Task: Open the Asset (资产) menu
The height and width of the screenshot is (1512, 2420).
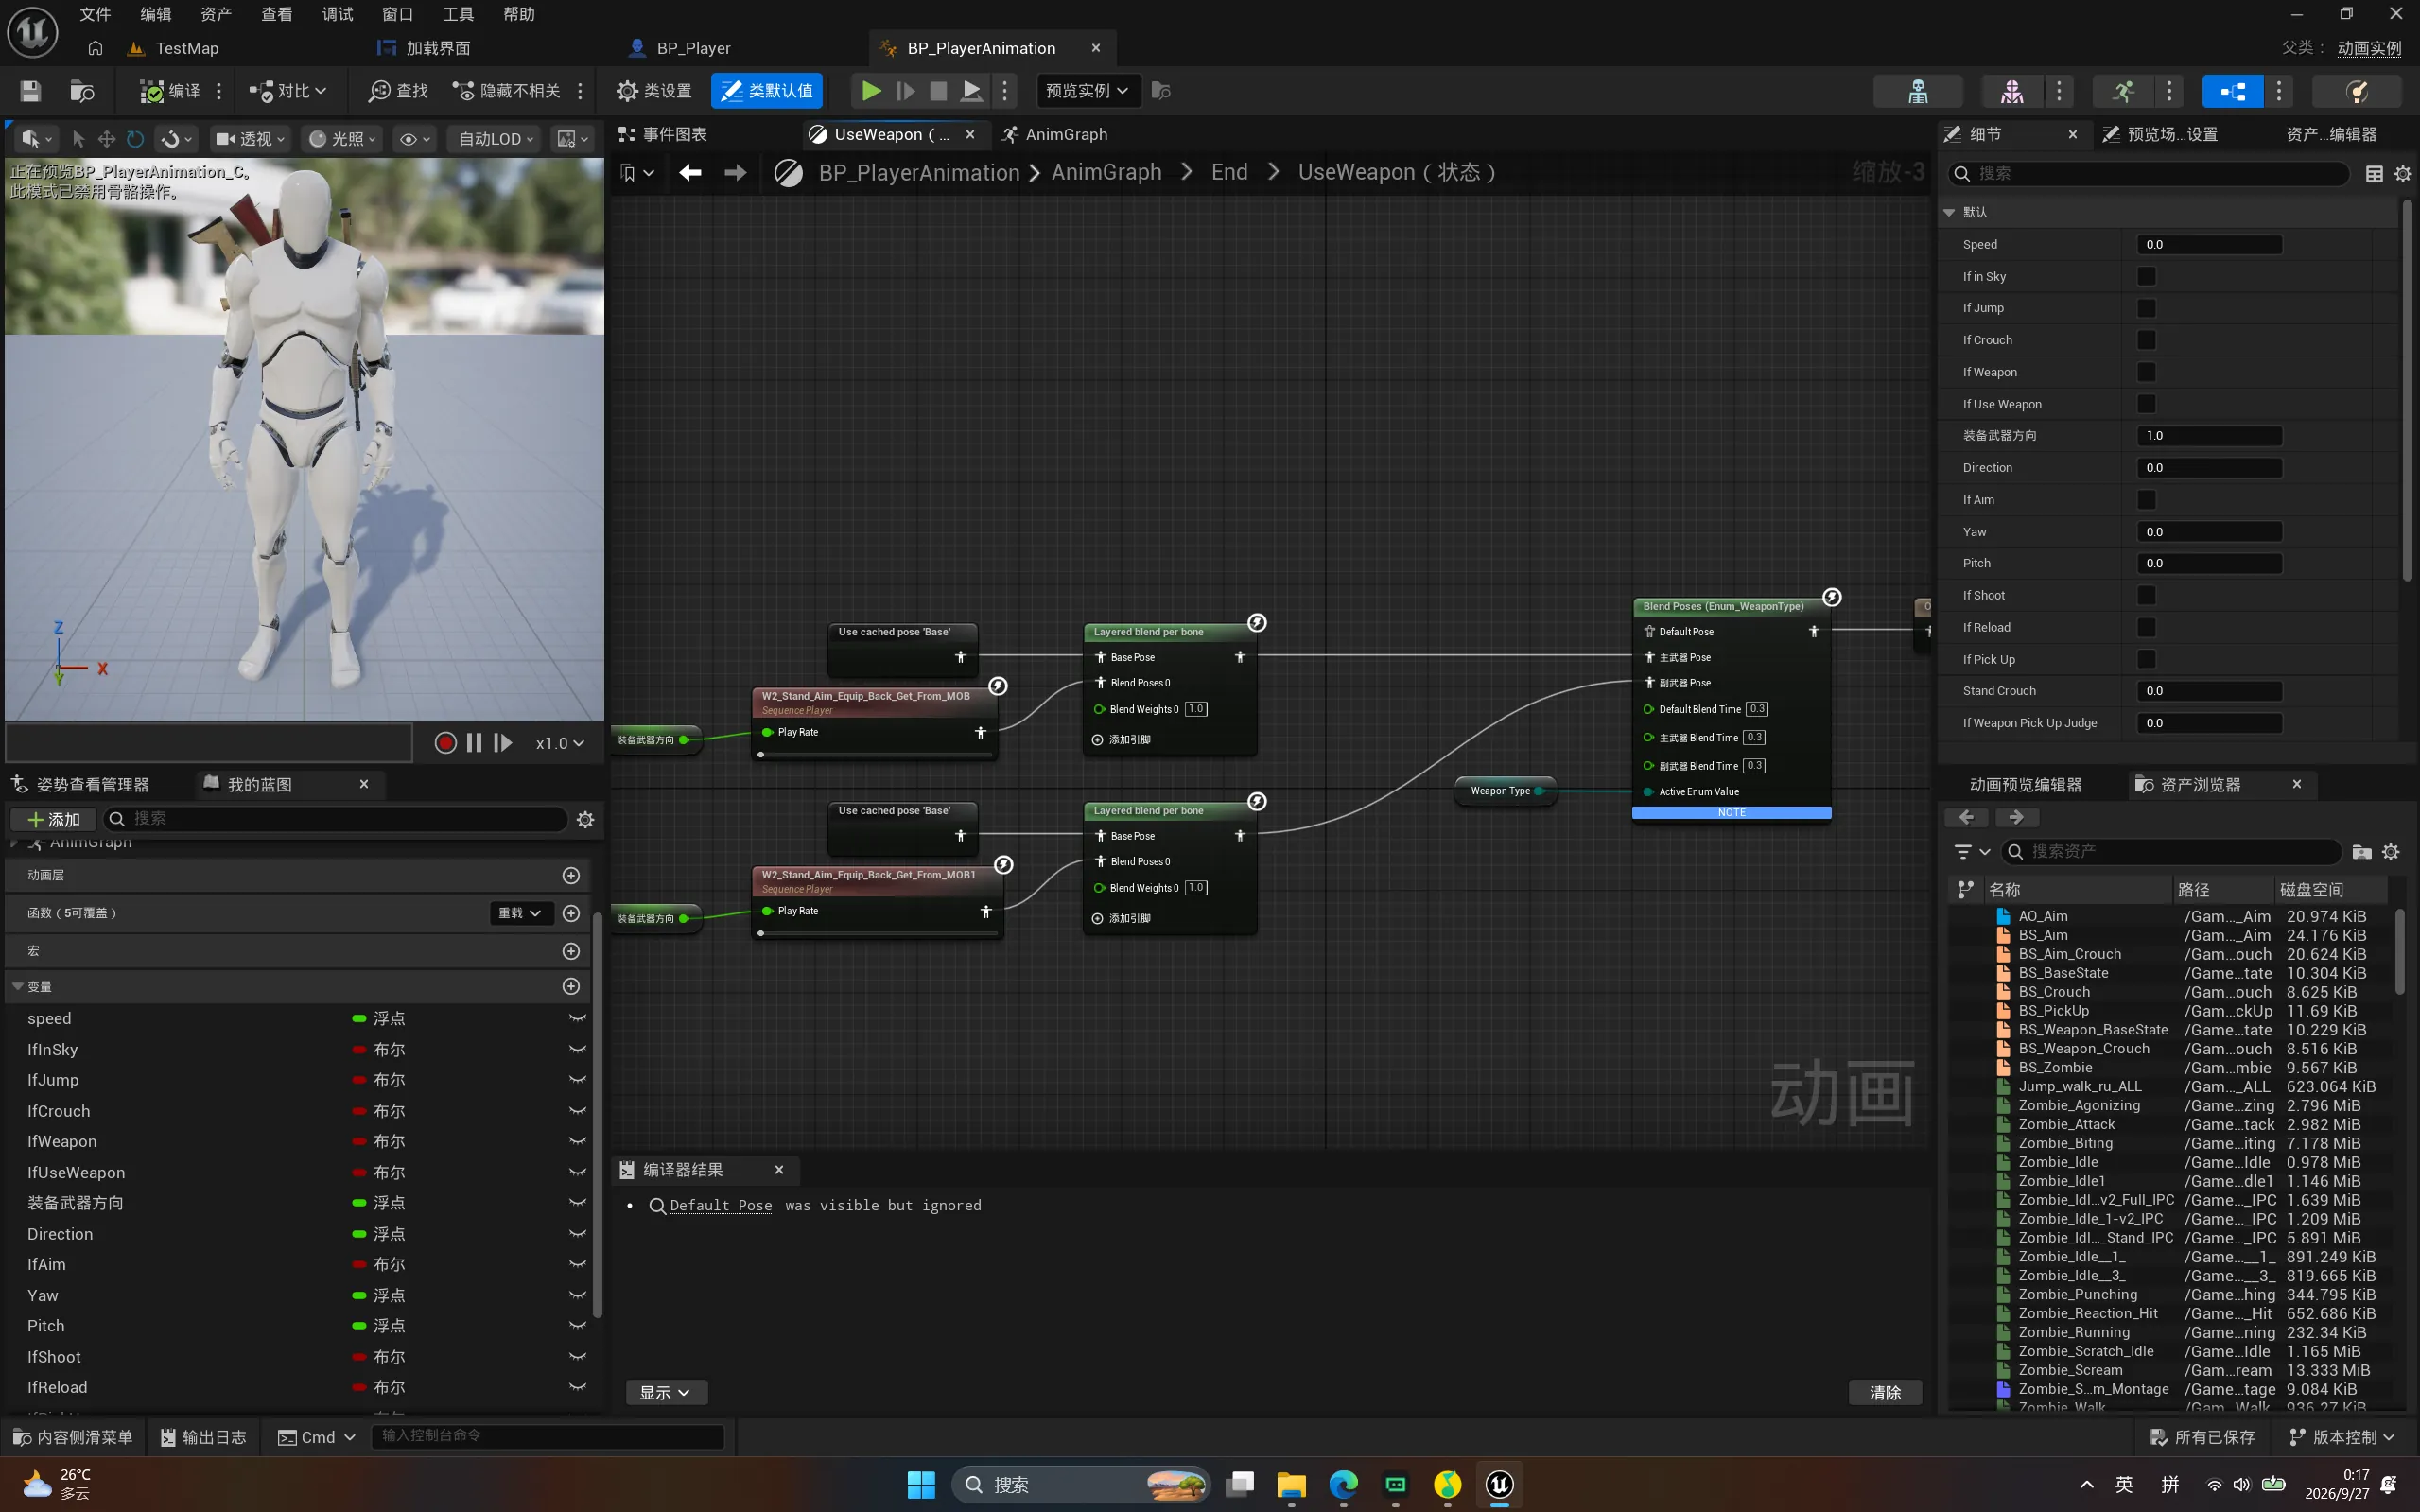Action: pos(216,14)
